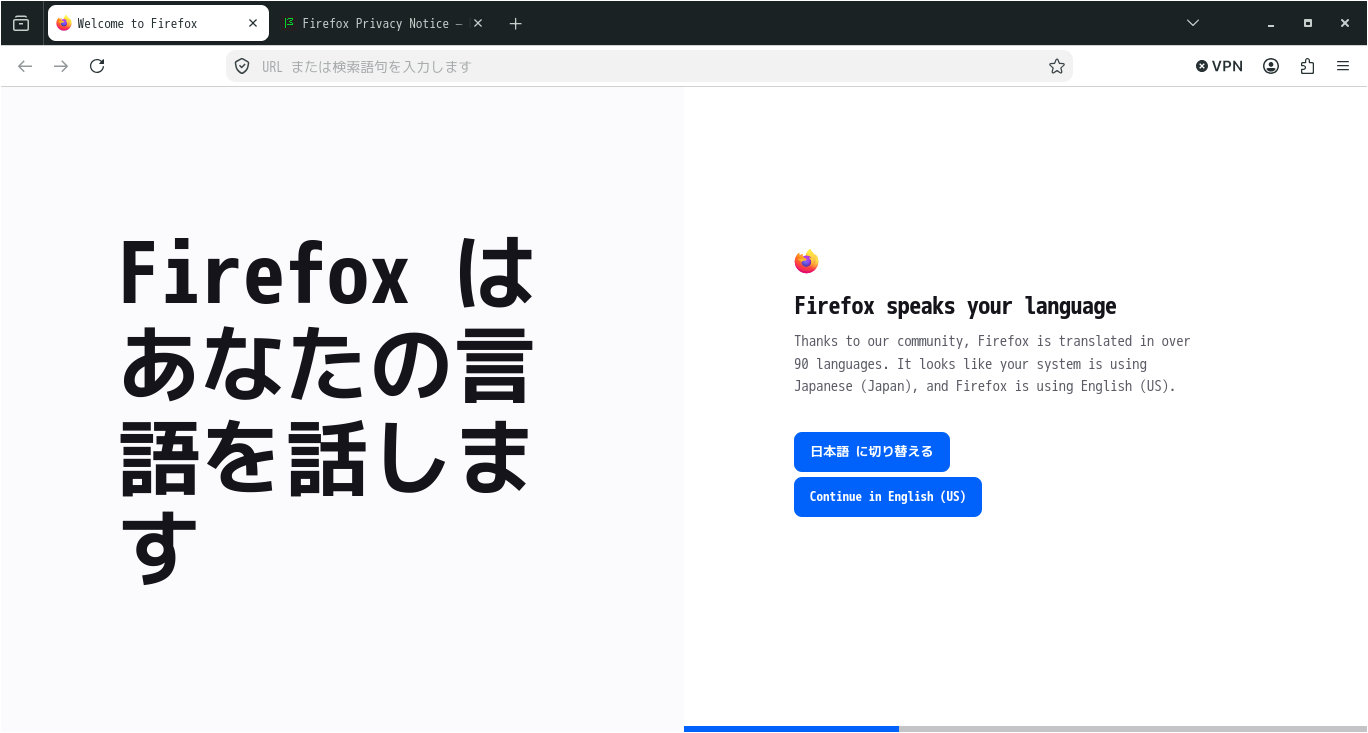Click the 日本語 に切り替える button
Screen dimensions: 1368x733
[872, 452]
